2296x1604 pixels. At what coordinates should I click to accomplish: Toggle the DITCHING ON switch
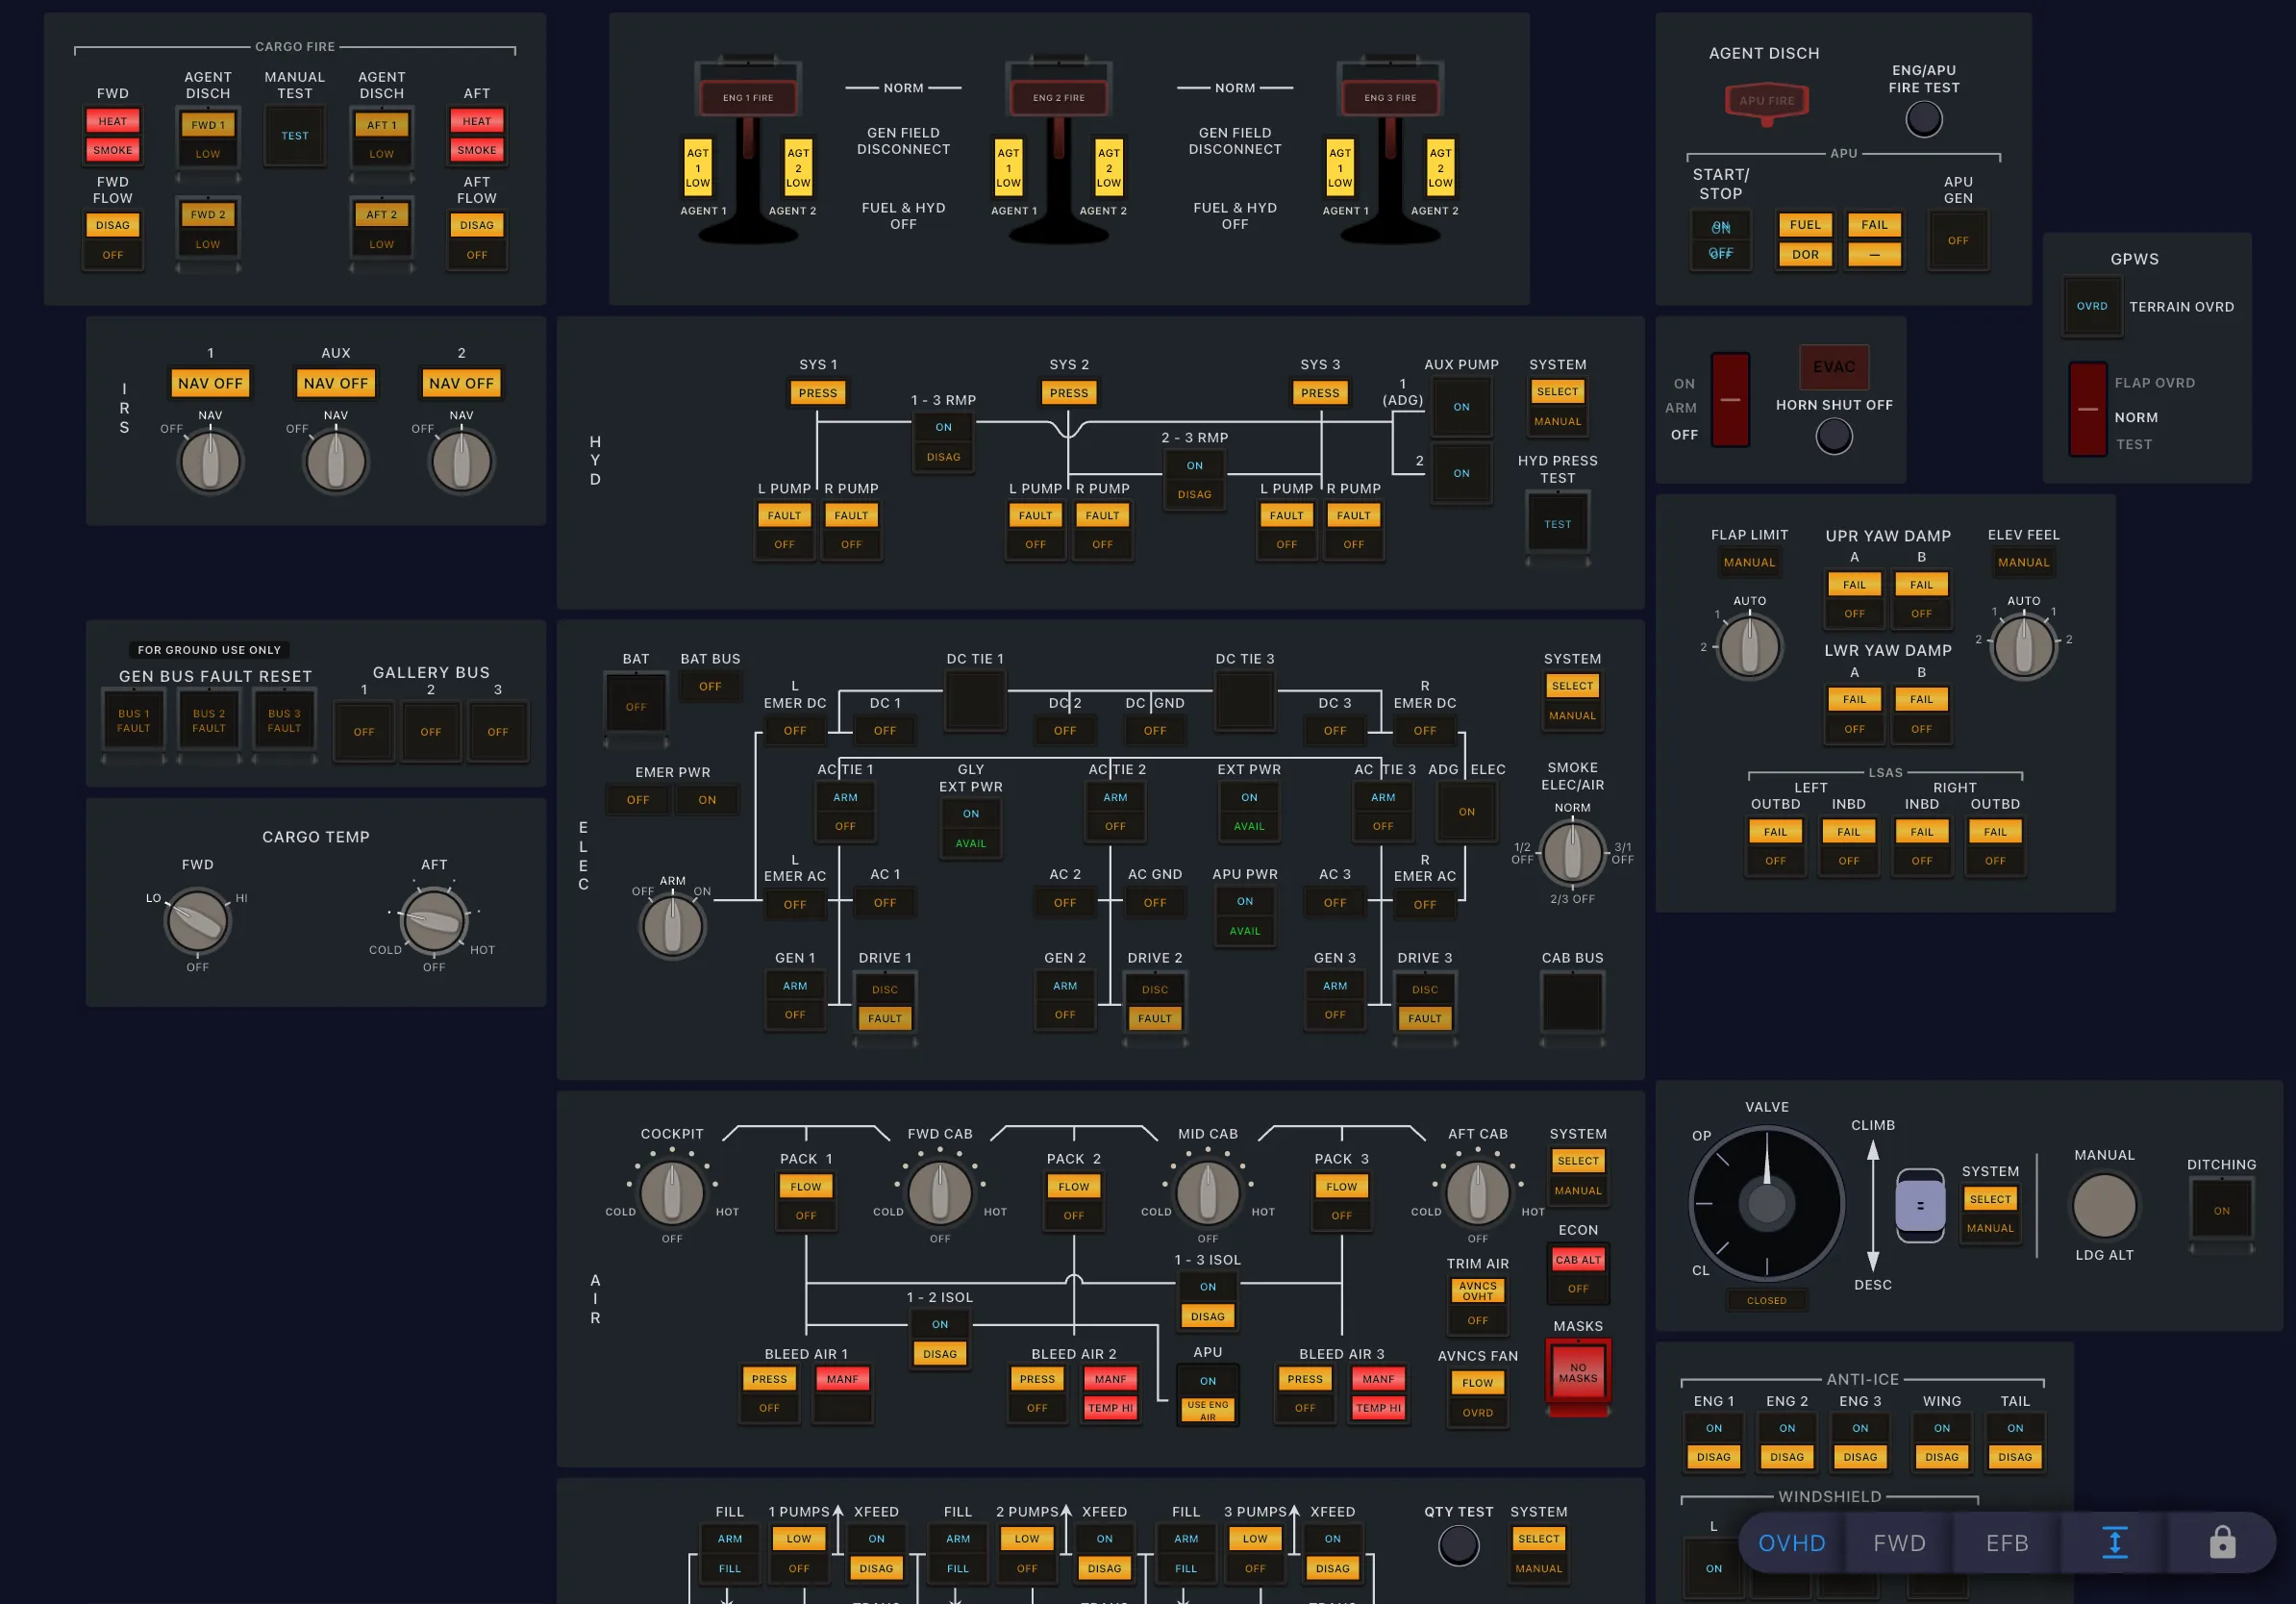[2221, 1210]
